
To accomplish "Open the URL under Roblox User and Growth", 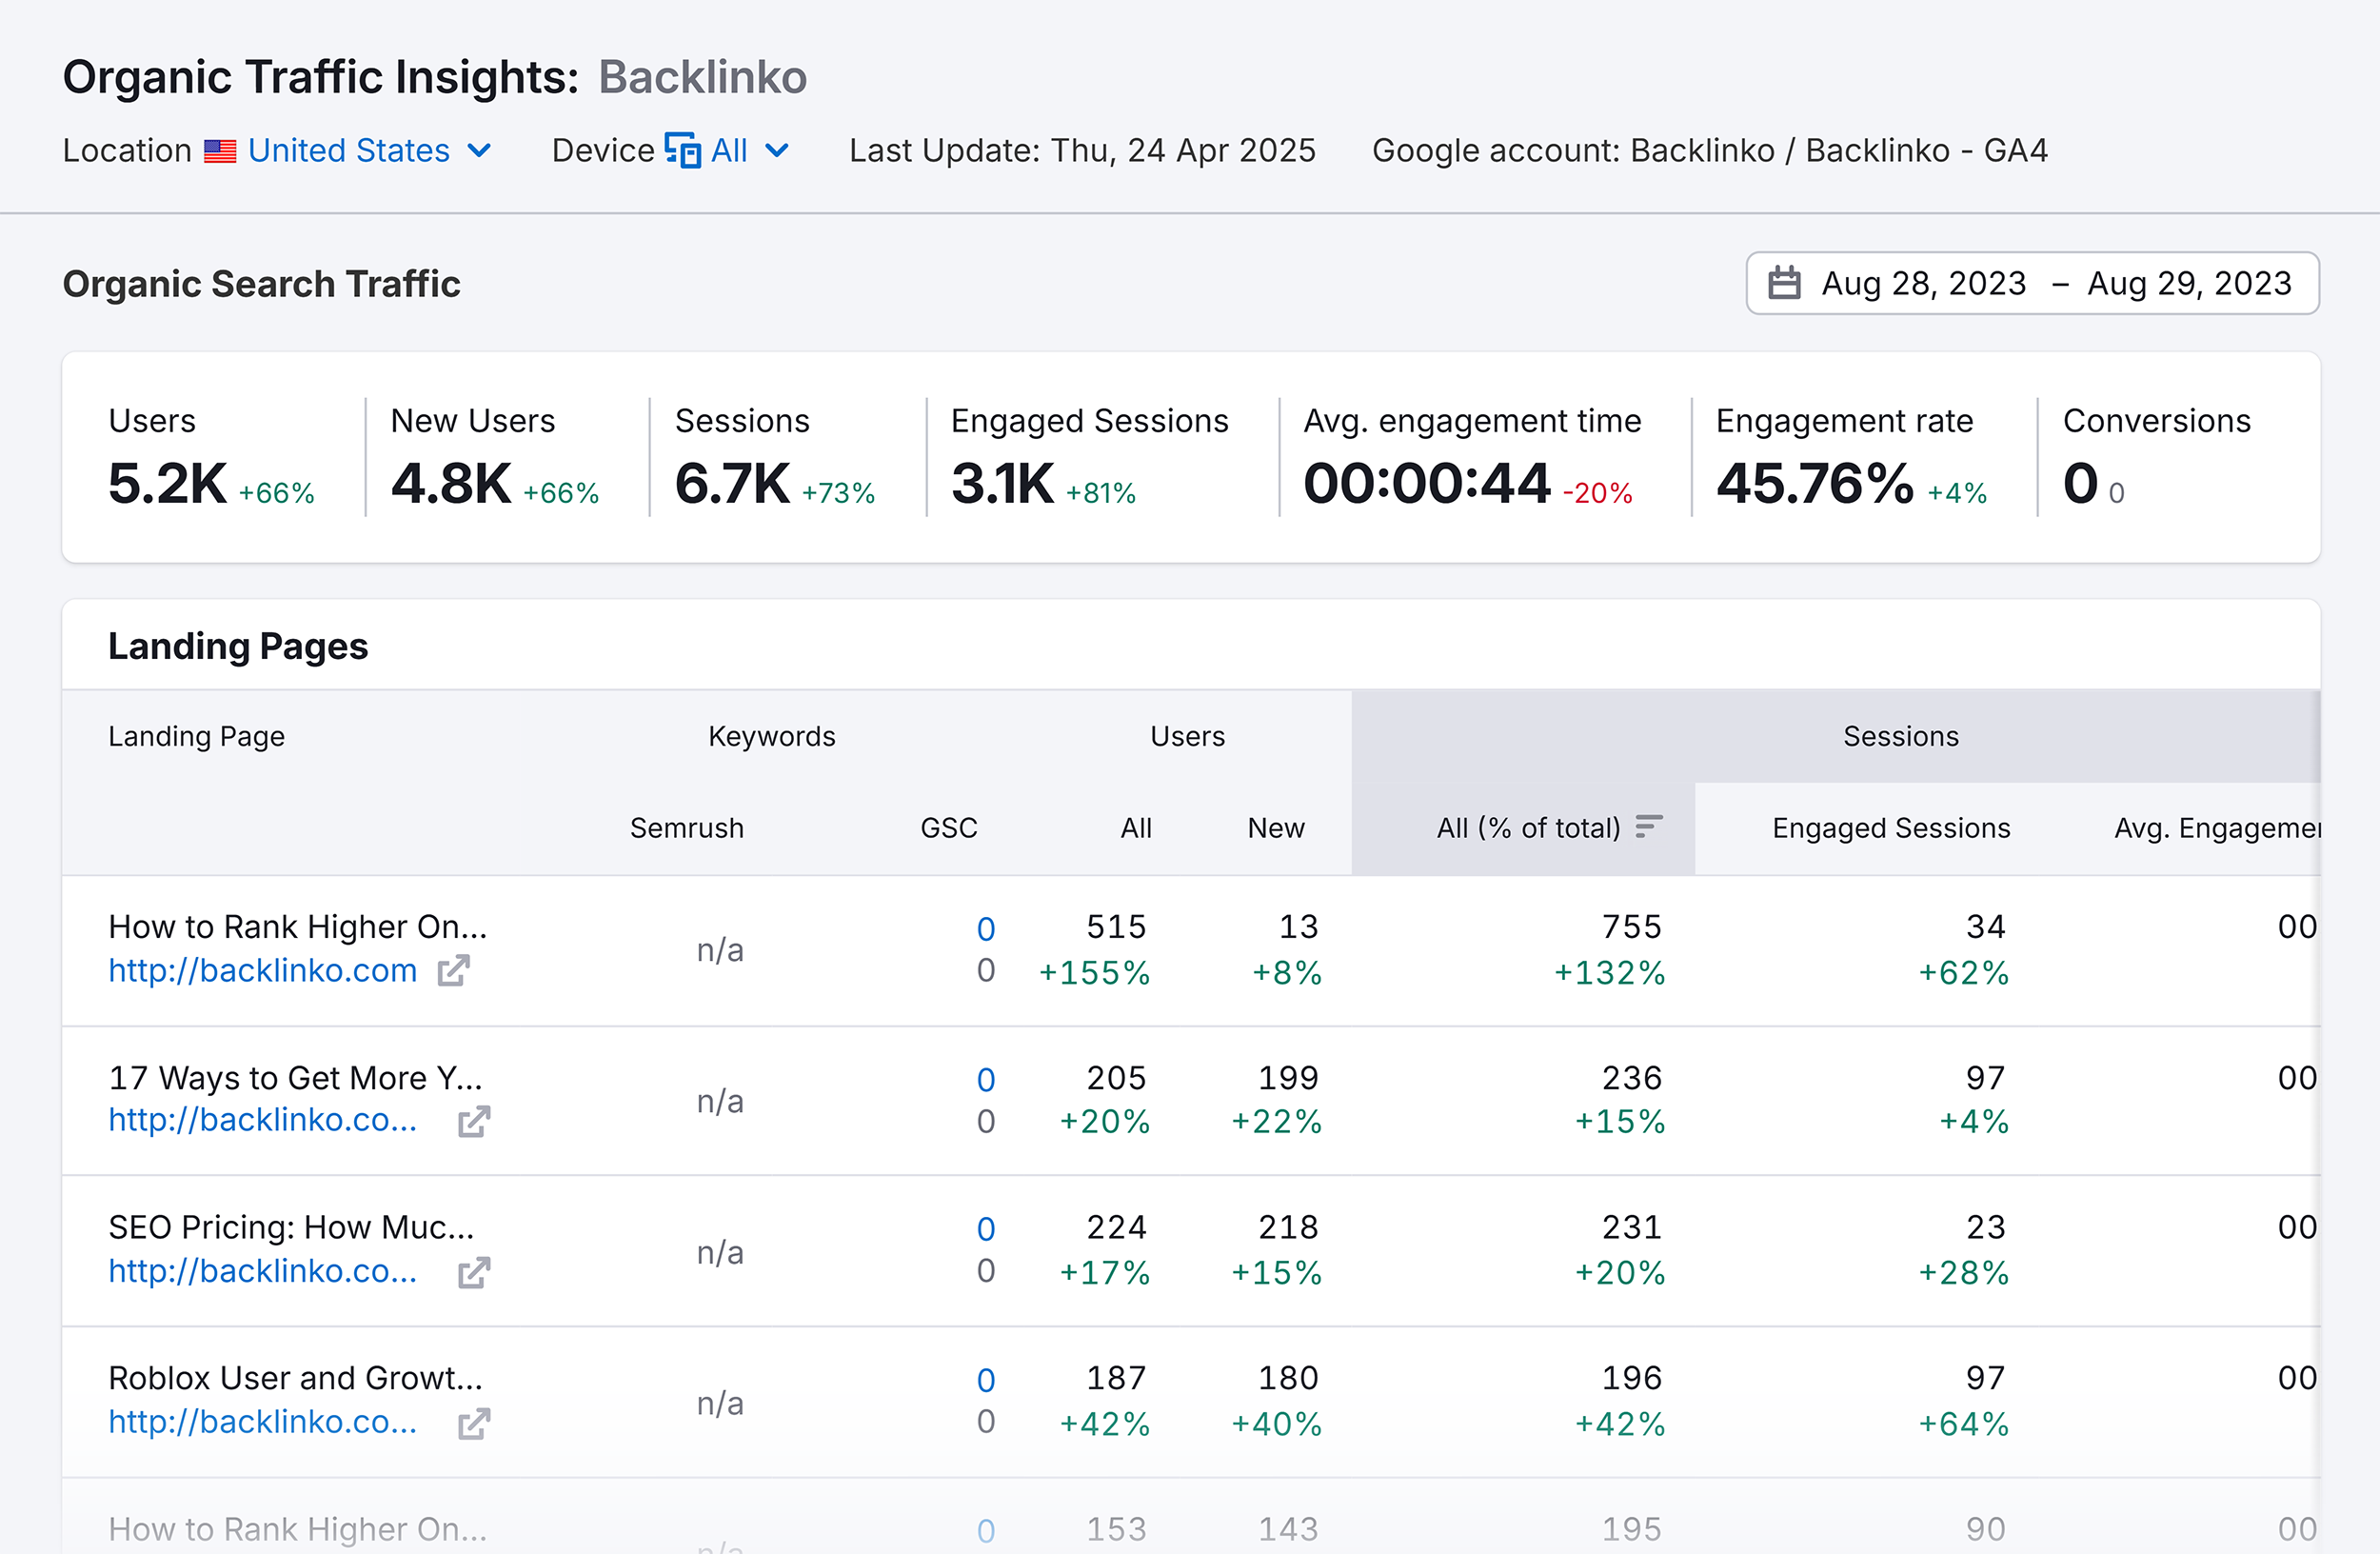I will [x=263, y=1422].
